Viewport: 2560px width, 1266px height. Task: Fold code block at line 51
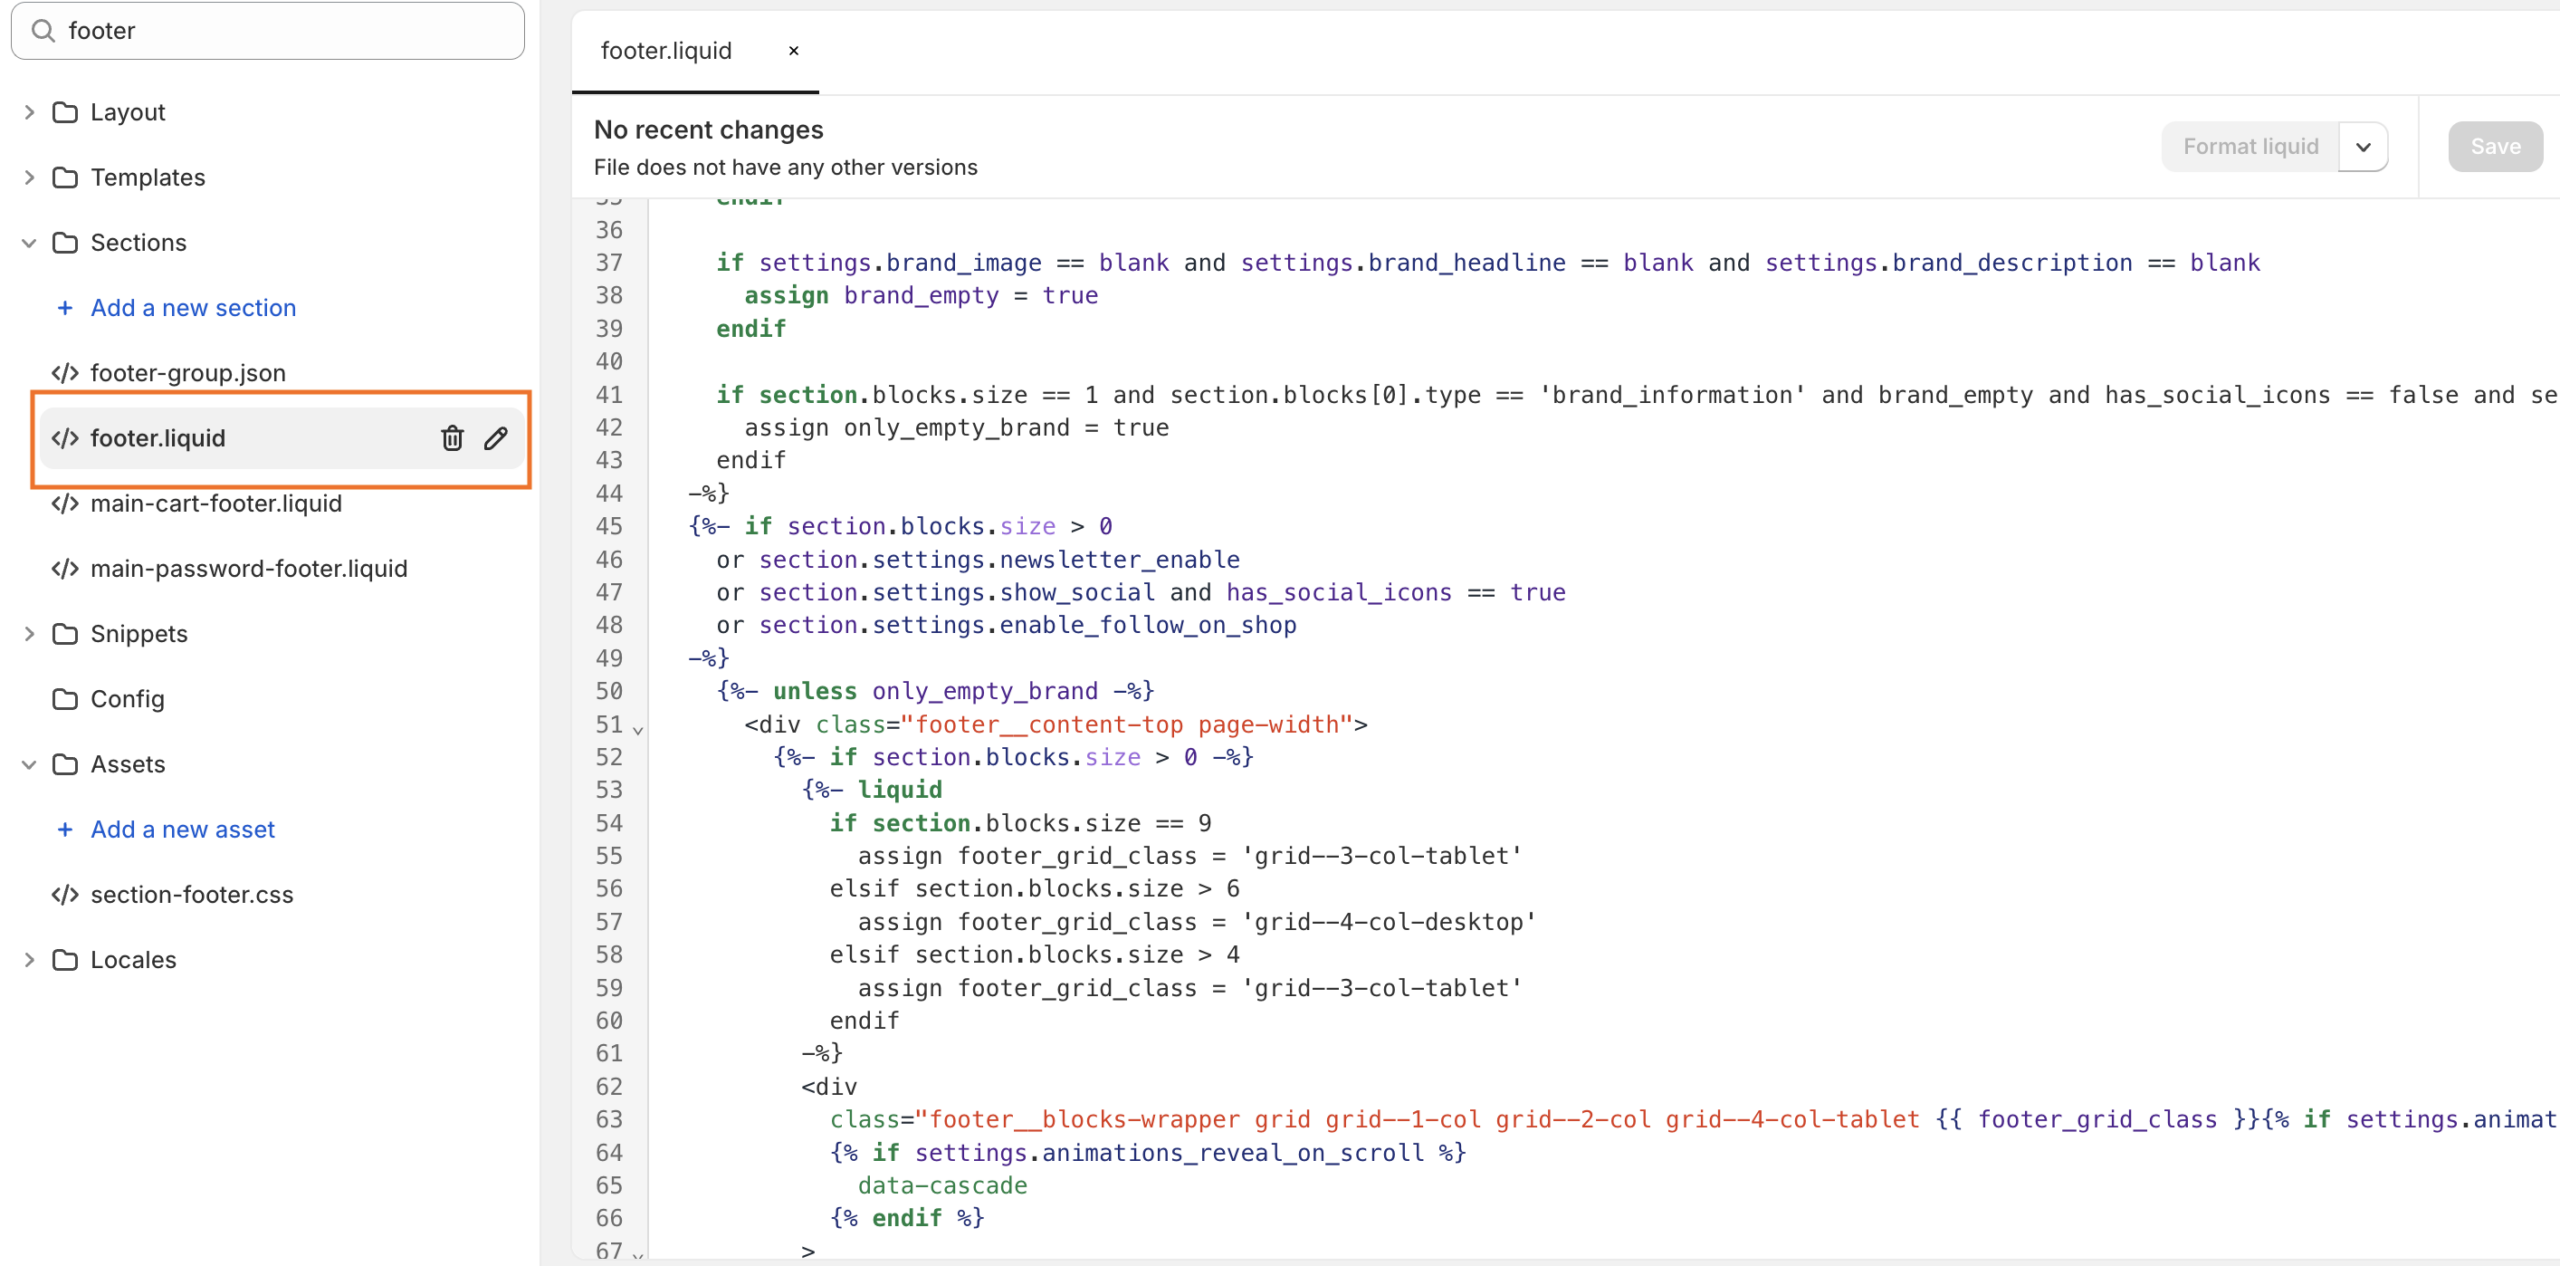pyautogui.click(x=638, y=729)
